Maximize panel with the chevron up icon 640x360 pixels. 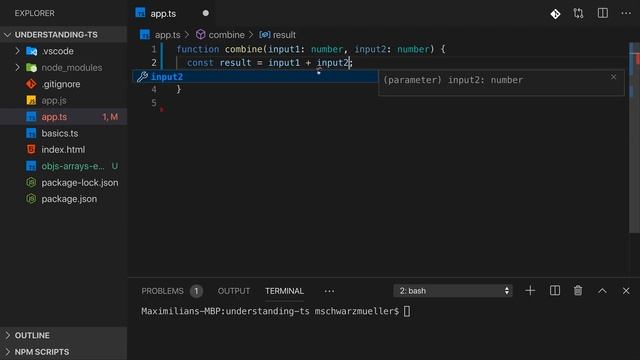tap(602, 291)
